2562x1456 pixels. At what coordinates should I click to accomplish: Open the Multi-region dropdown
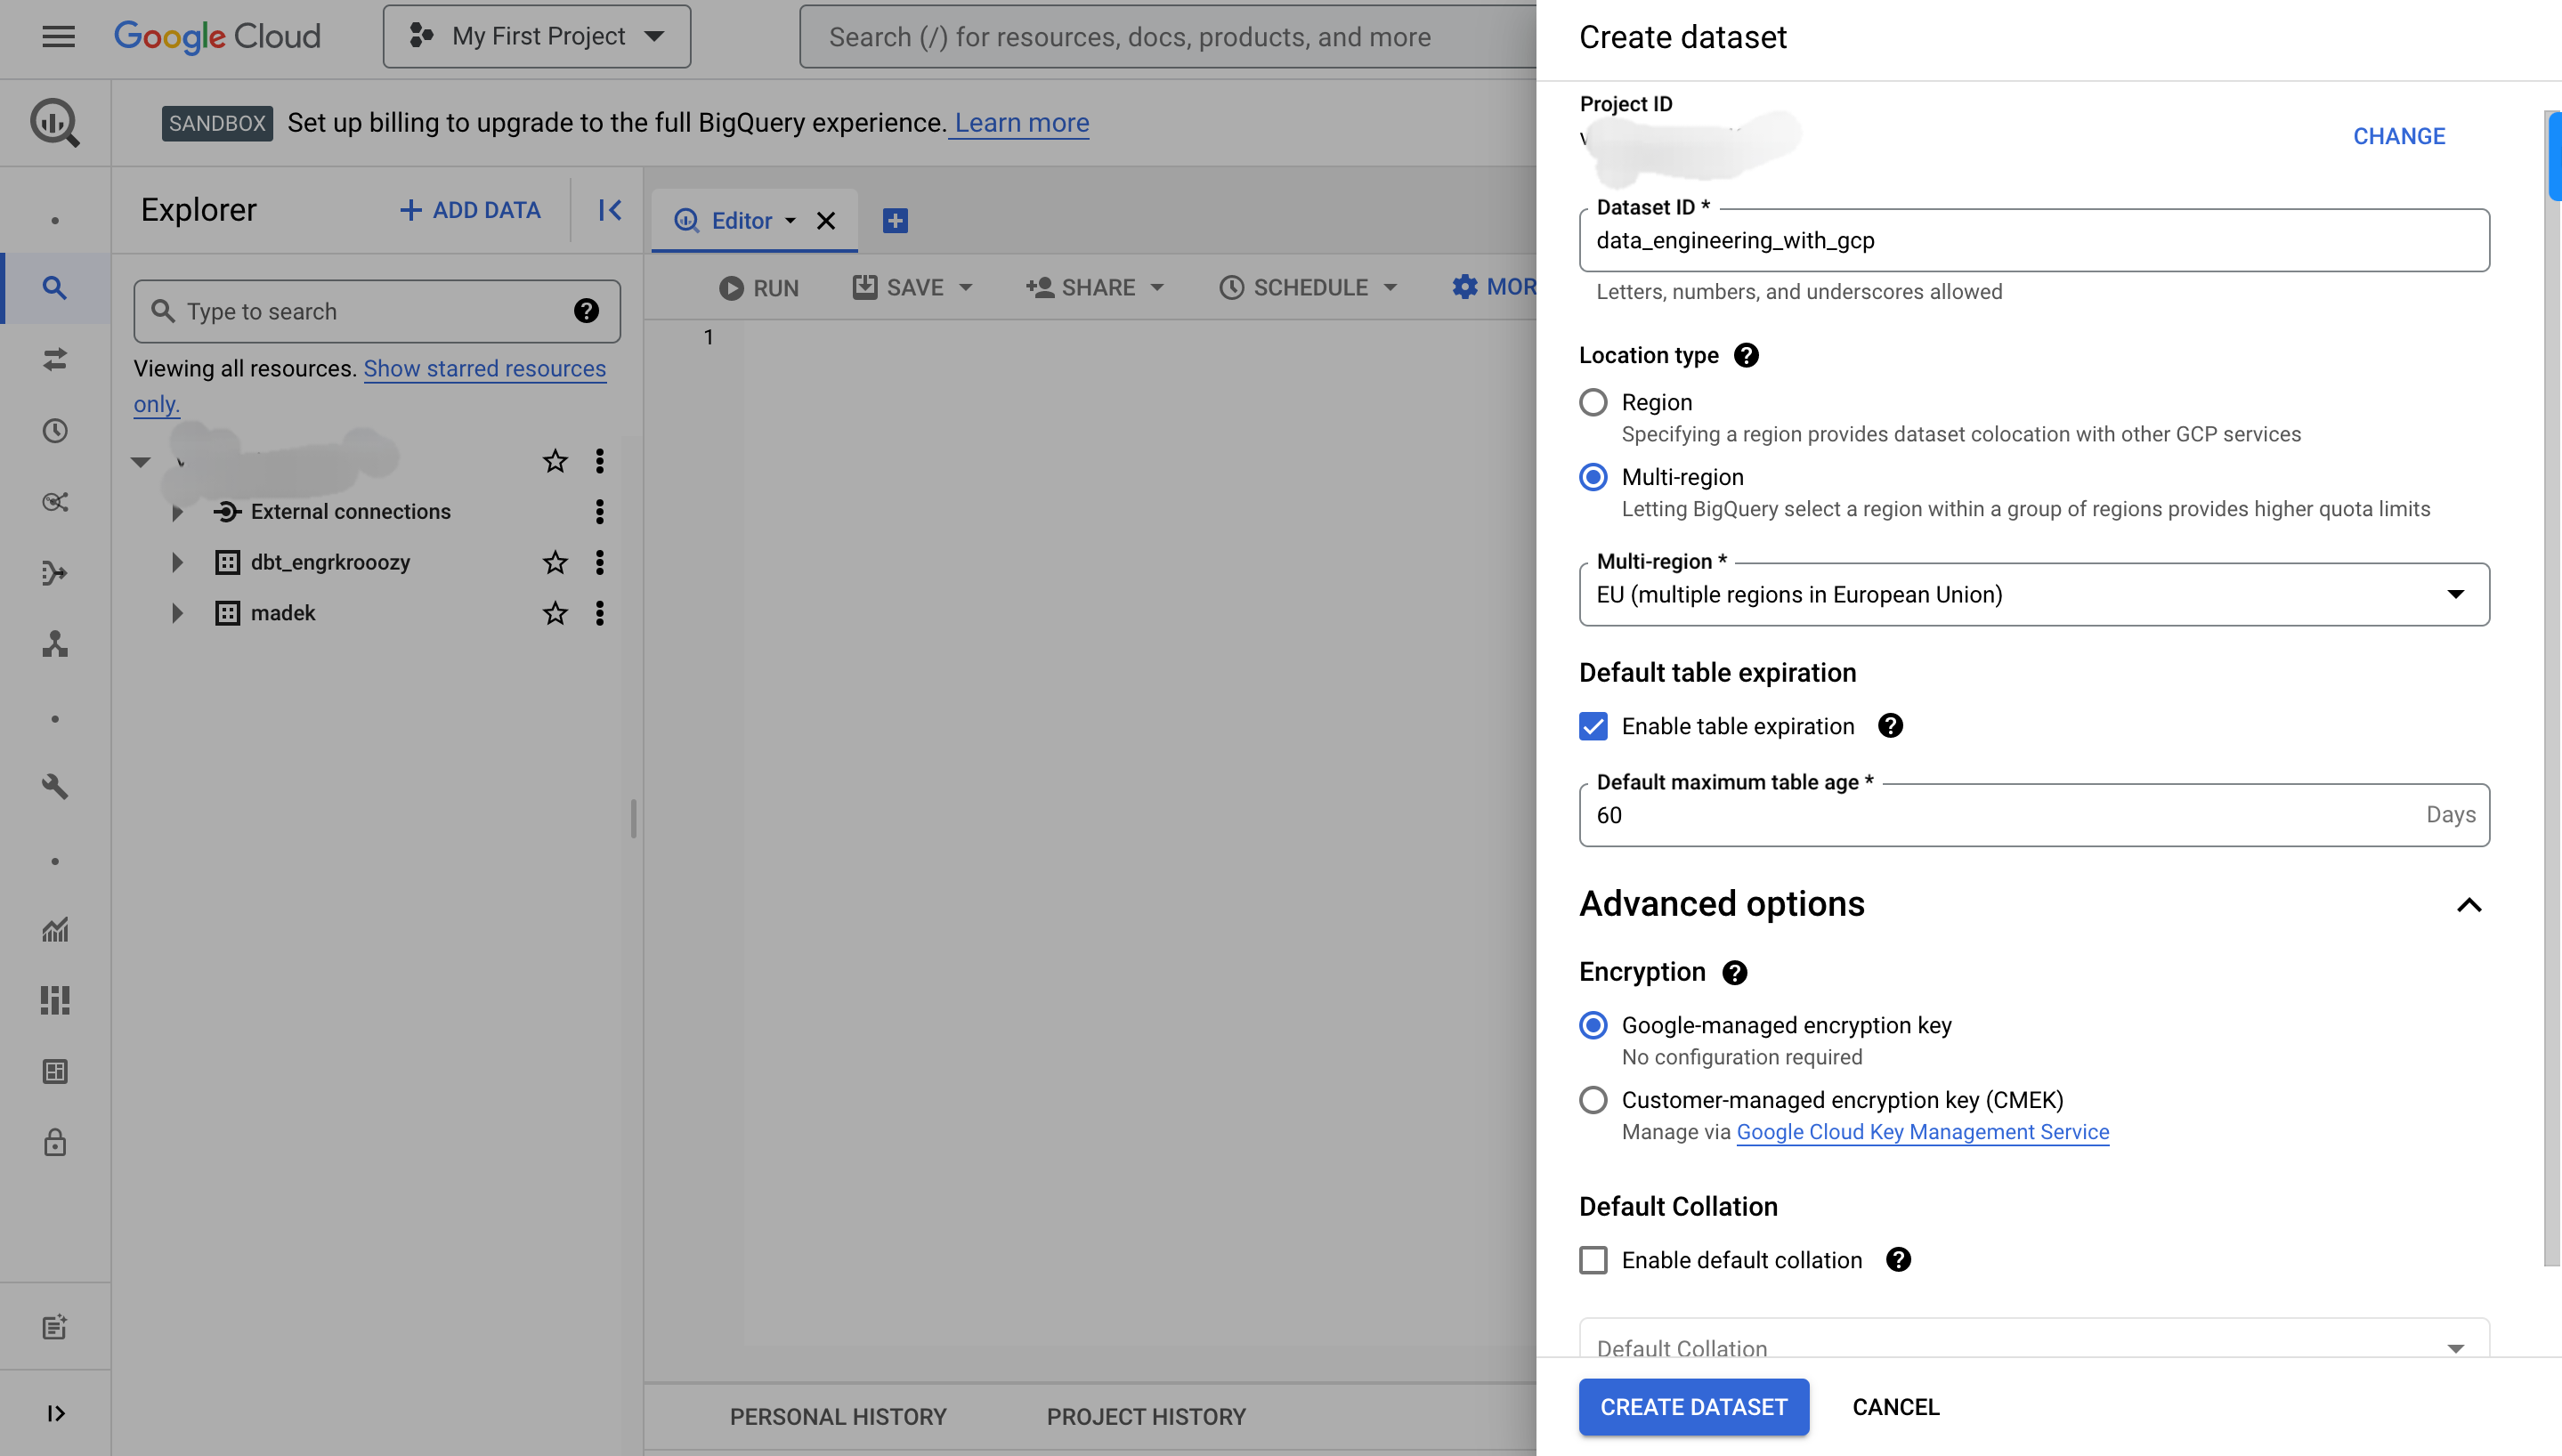point(2034,595)
